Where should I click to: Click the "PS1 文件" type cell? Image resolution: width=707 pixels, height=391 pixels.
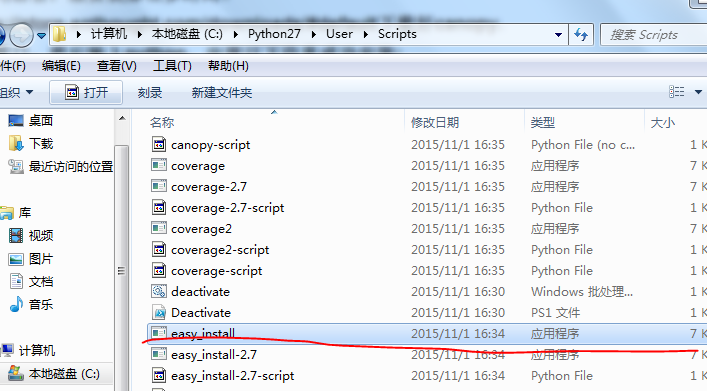556,313
